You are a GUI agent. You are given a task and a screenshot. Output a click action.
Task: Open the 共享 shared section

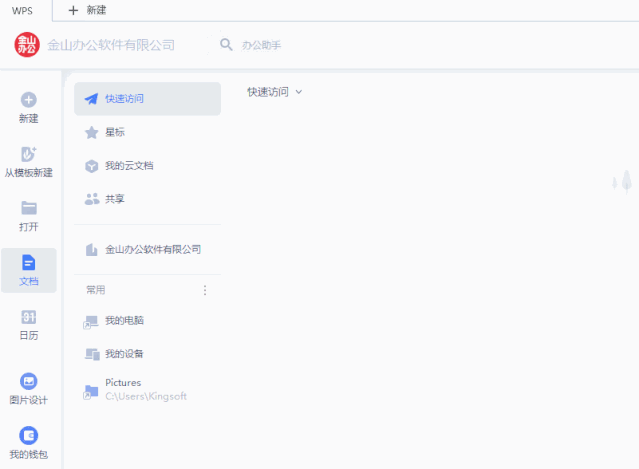[x=148, y=199]
